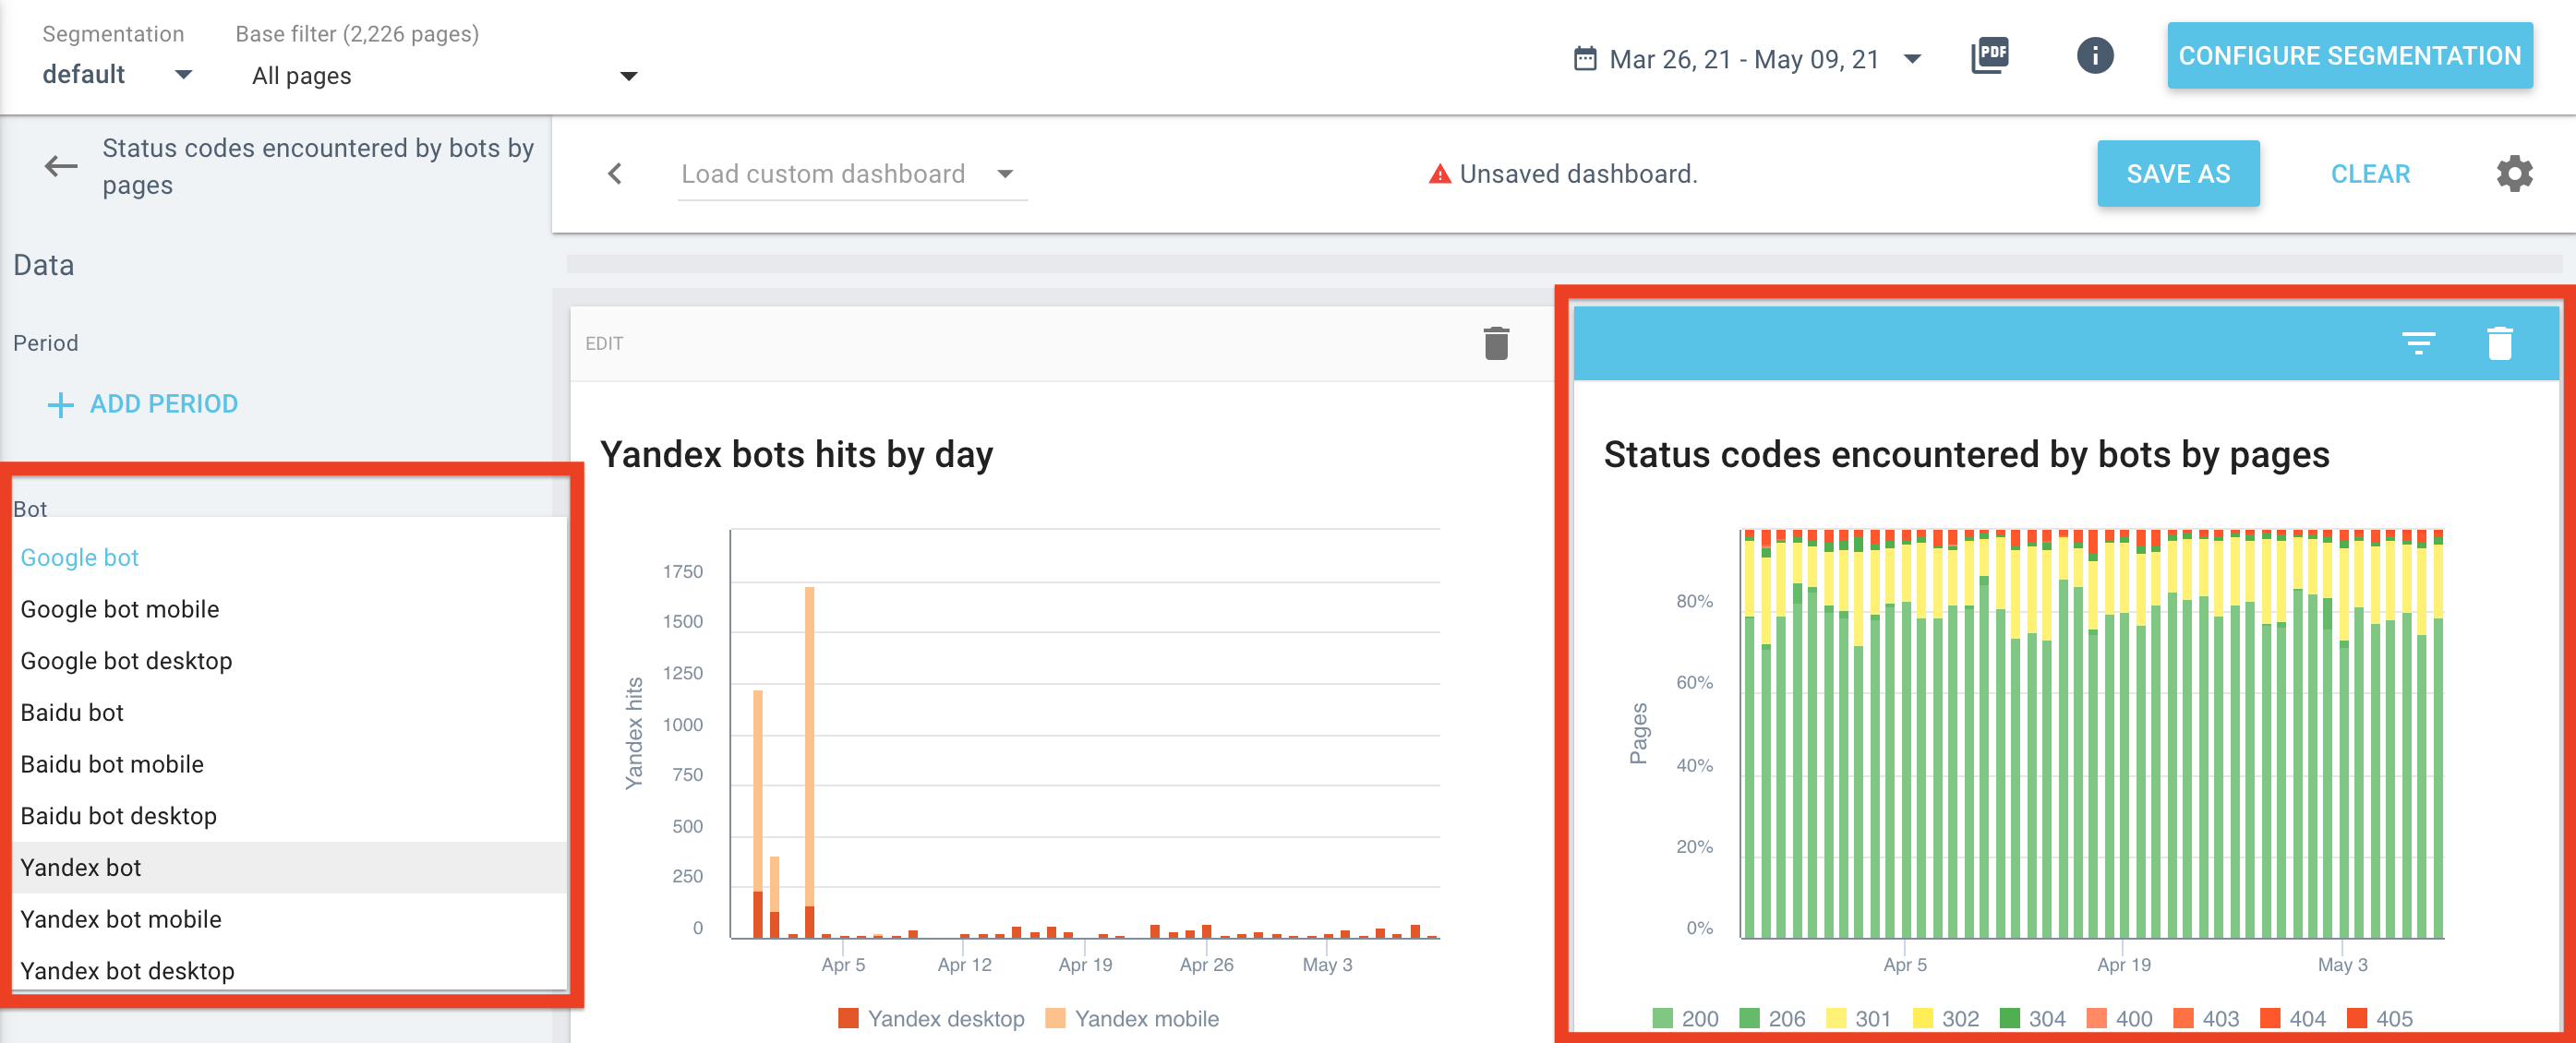Toggle the 403 status code legend swatch
Screen dimensions: 2576x1043
point(2183,1018)
